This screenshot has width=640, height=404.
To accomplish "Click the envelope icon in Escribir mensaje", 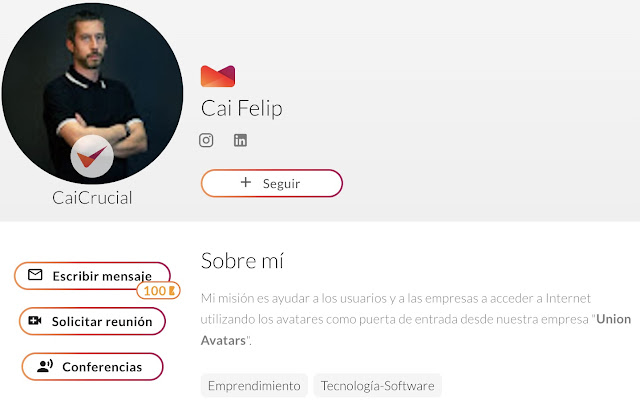I will point(35,275).
